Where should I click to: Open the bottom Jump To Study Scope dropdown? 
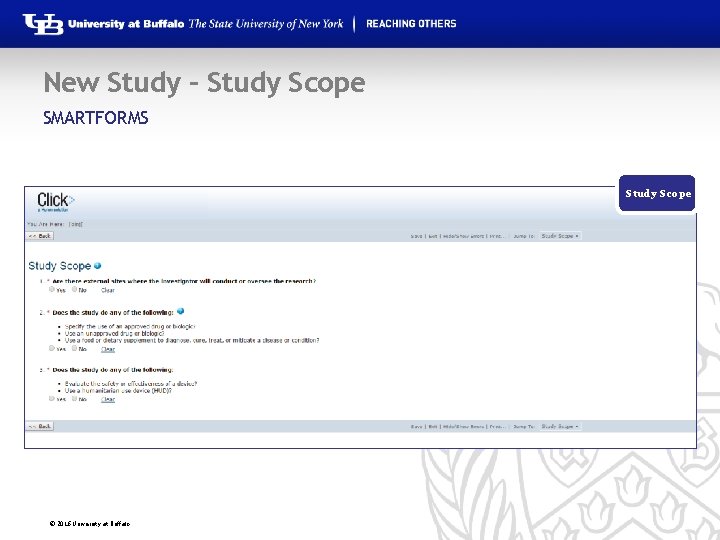coord(560,426)
